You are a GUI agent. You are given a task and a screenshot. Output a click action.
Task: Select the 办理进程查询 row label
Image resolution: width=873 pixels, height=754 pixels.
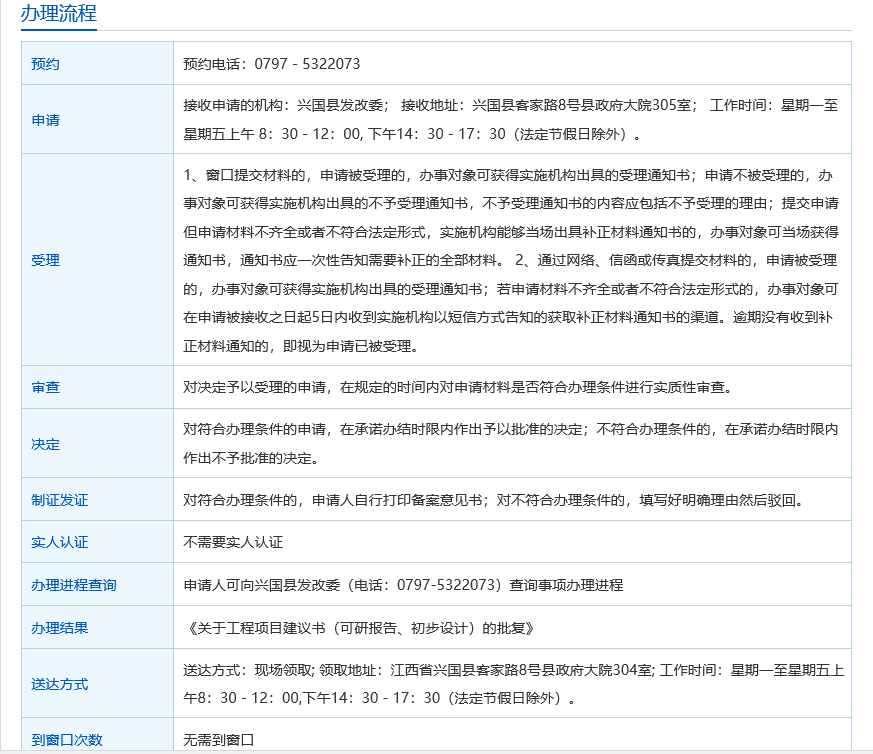point(73,585)
